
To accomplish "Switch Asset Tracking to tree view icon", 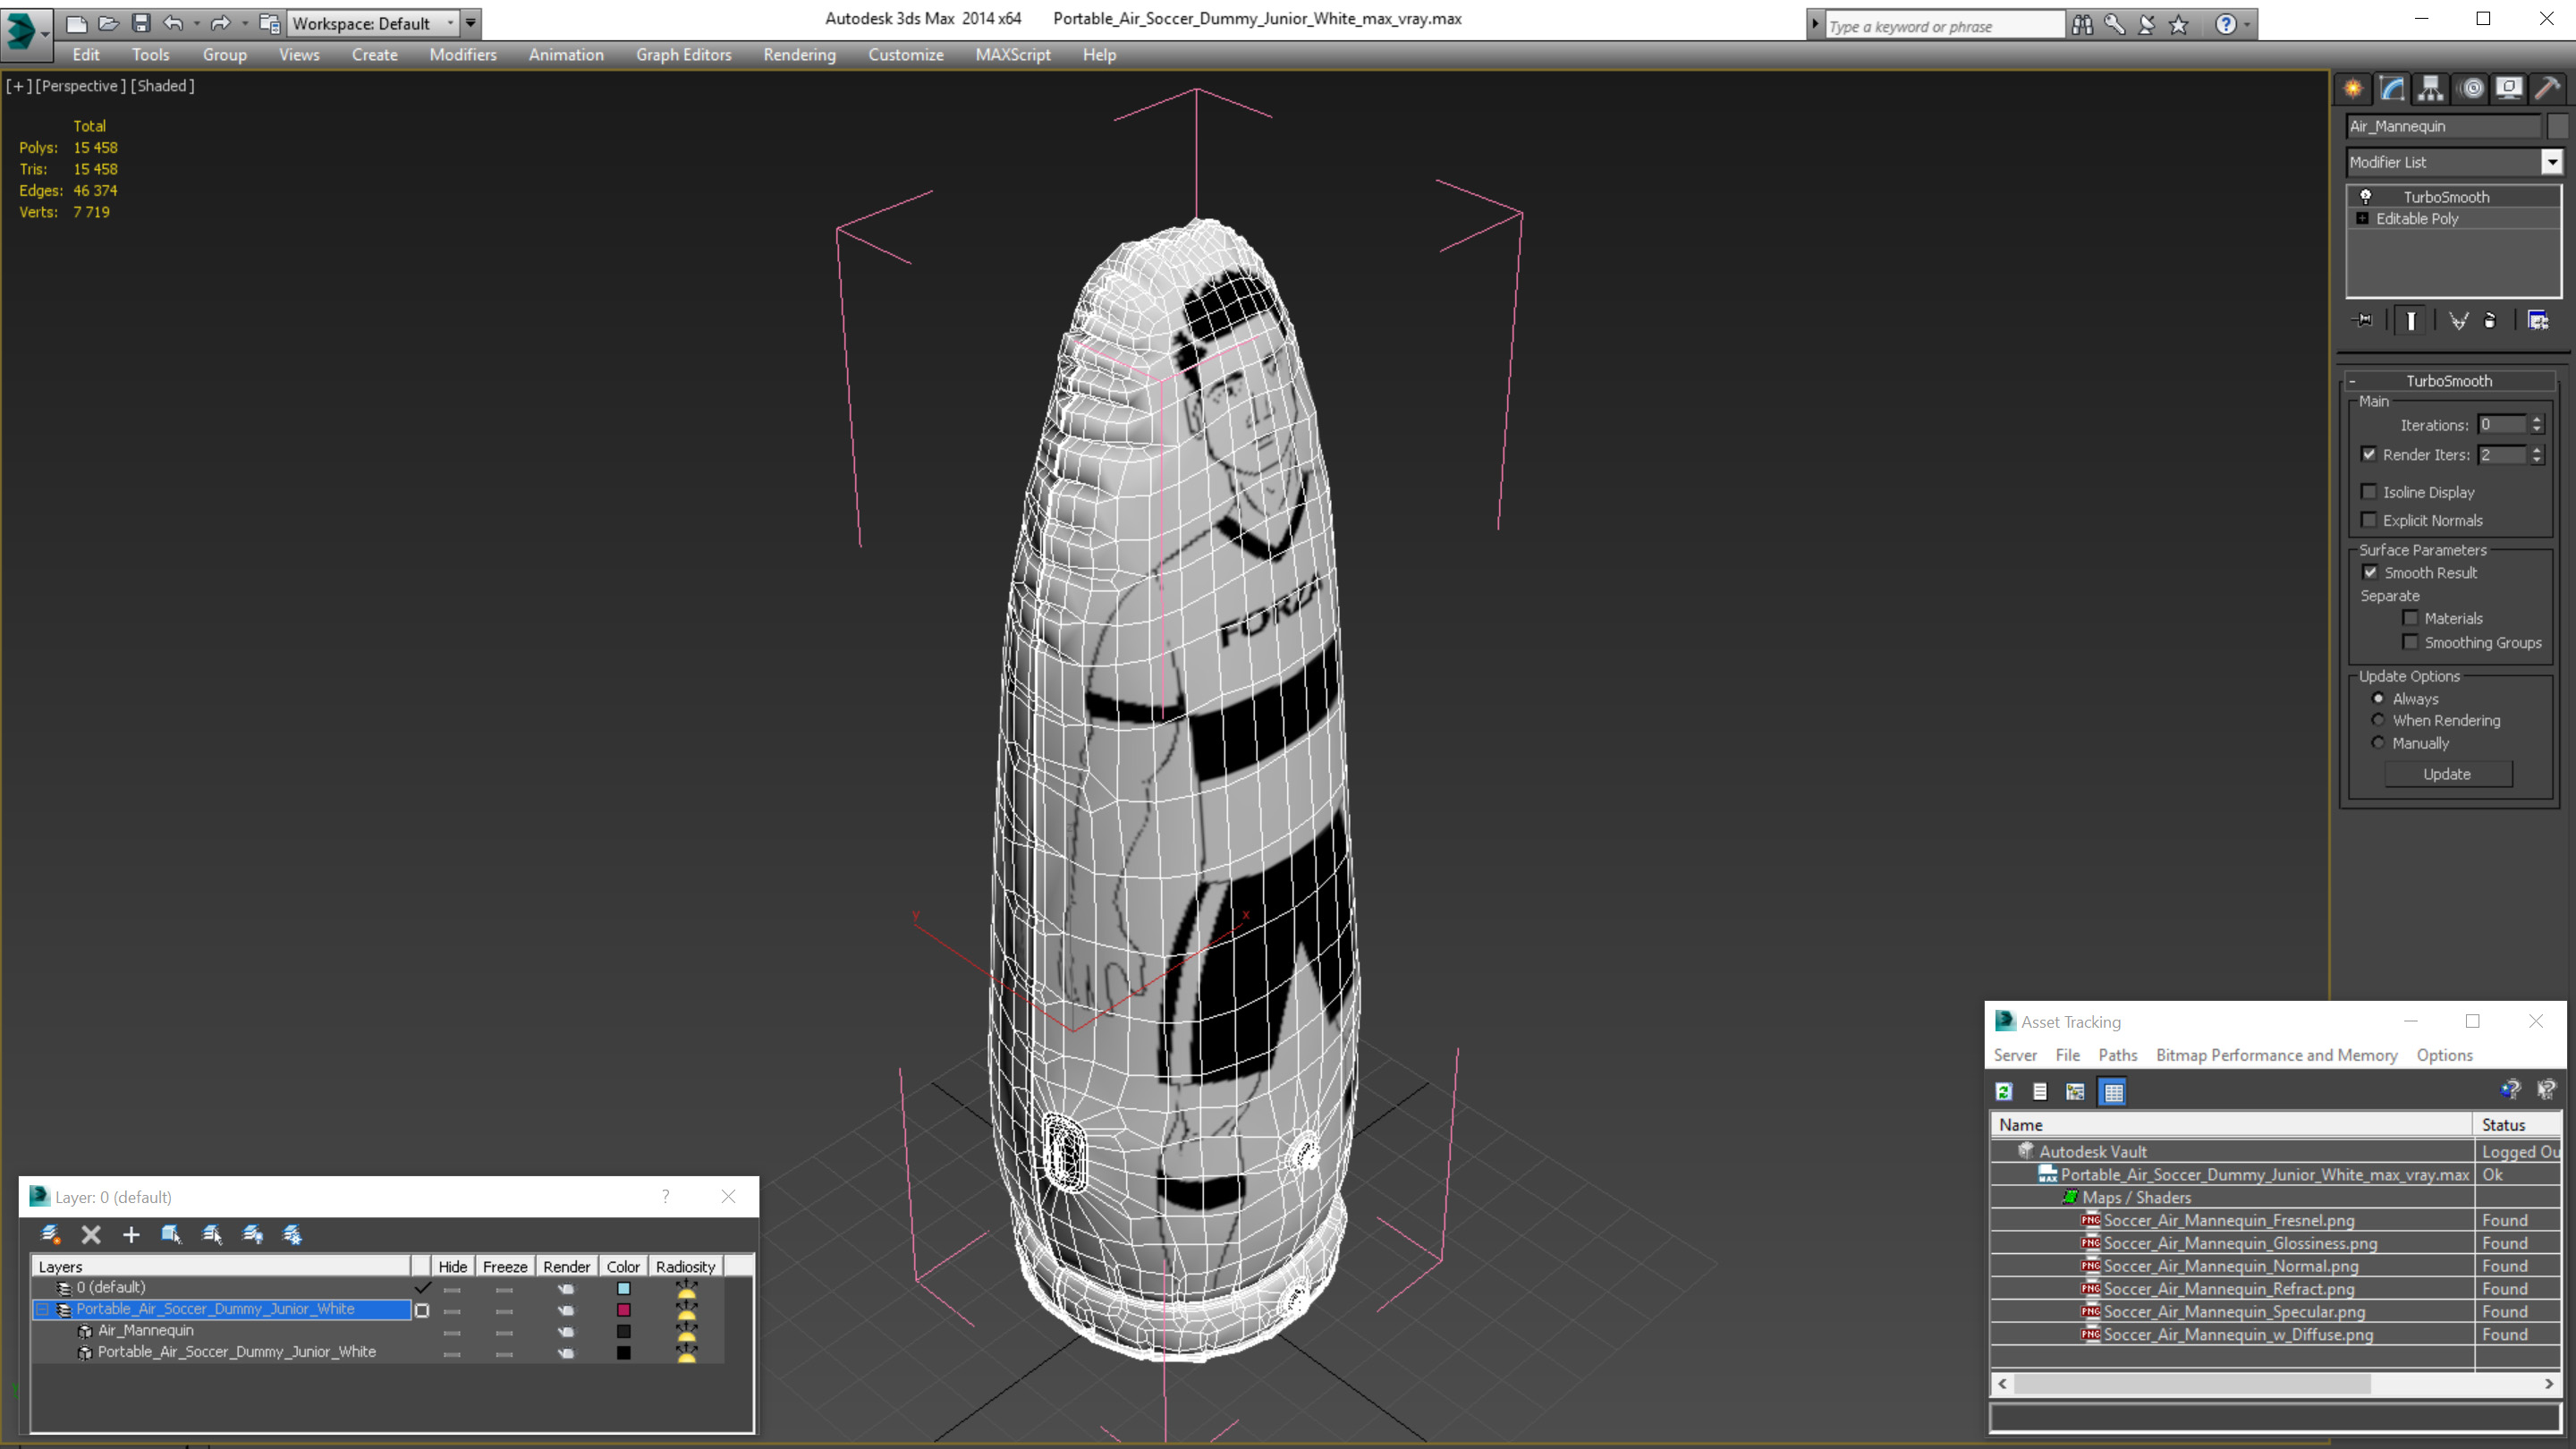I will (x=2076, y=1092).
